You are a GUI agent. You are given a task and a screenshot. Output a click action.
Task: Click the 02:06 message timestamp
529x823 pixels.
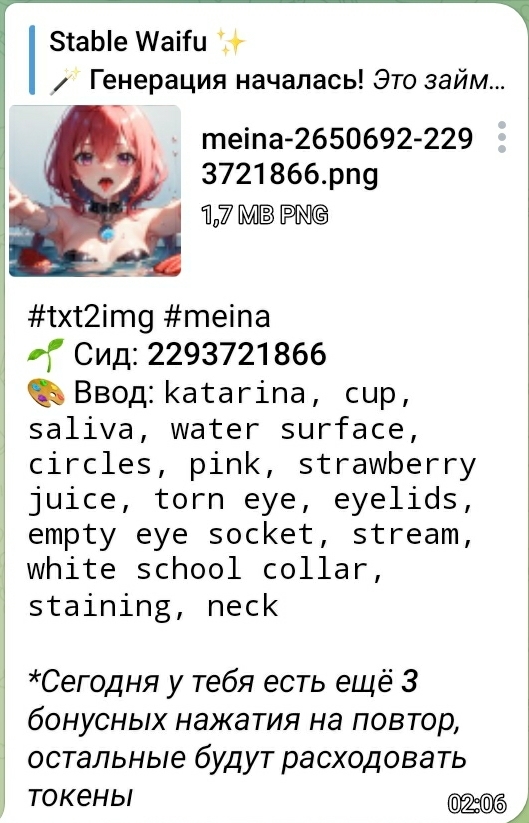(477, 803)
